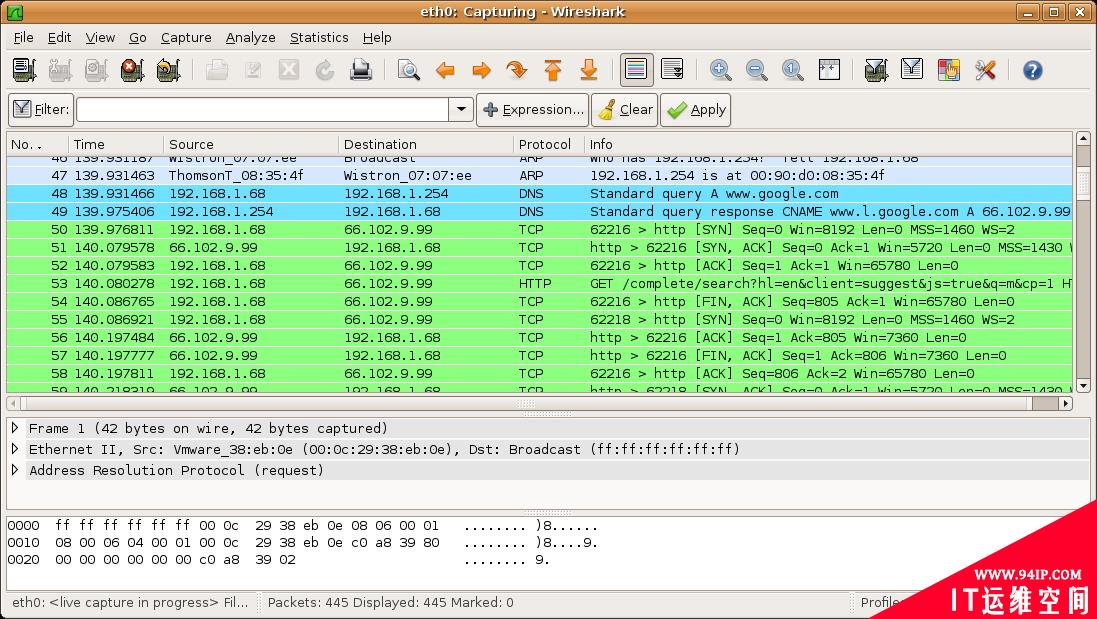Click the save capture file icon
This screenshot has height=619, width=1097.
pos(253,70)
